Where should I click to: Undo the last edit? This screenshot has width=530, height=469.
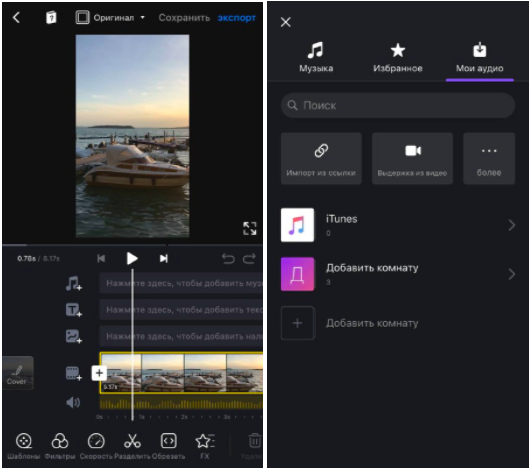pos(228,258)
